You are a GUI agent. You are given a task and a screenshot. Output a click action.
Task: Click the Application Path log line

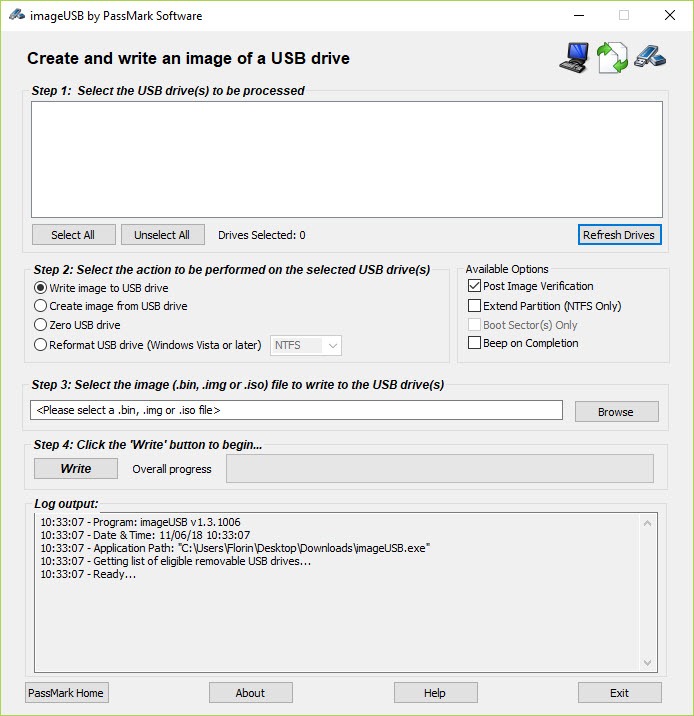tap(235, 548)
